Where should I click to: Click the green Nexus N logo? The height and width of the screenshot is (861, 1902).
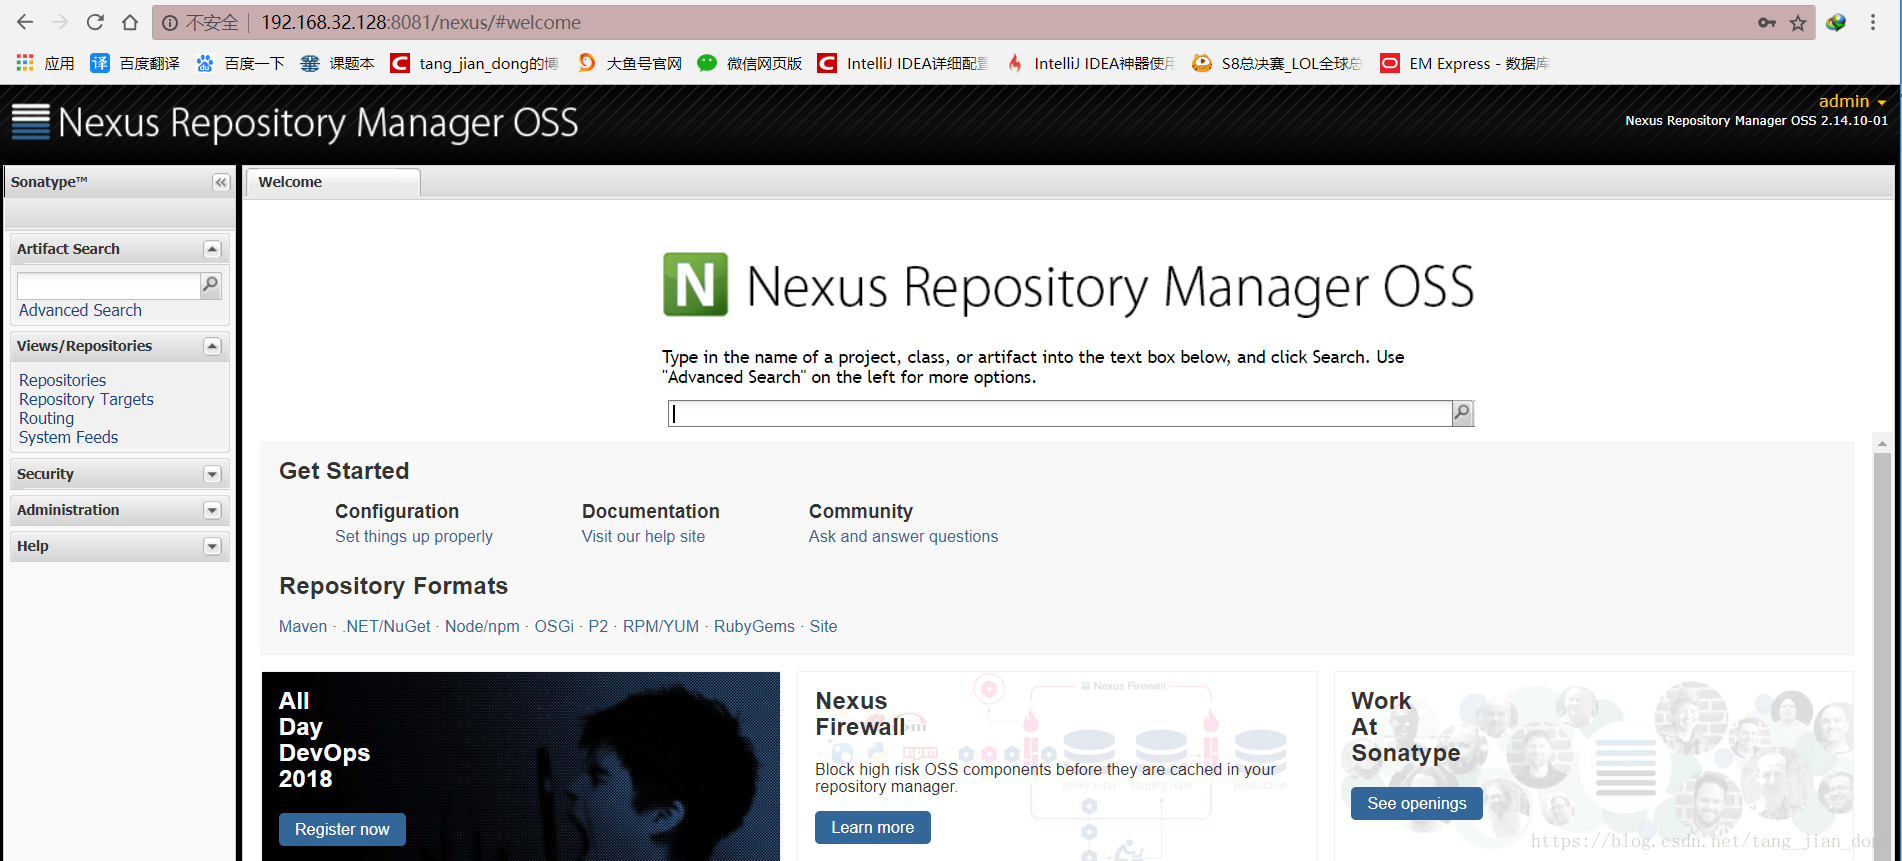(696, 284)
